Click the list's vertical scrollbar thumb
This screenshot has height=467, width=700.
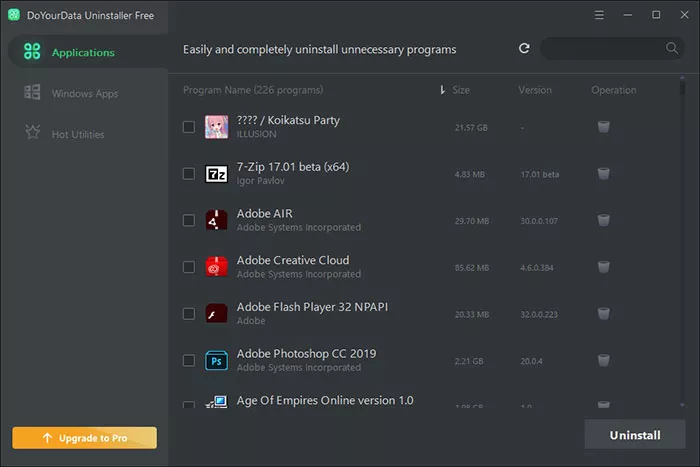(x=682, y=88)
